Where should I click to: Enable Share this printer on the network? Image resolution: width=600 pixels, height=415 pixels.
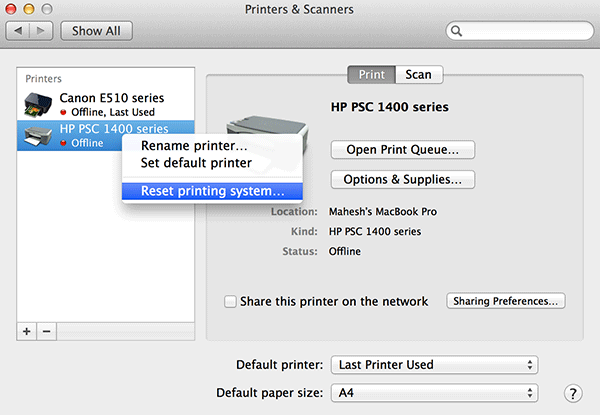231,301
